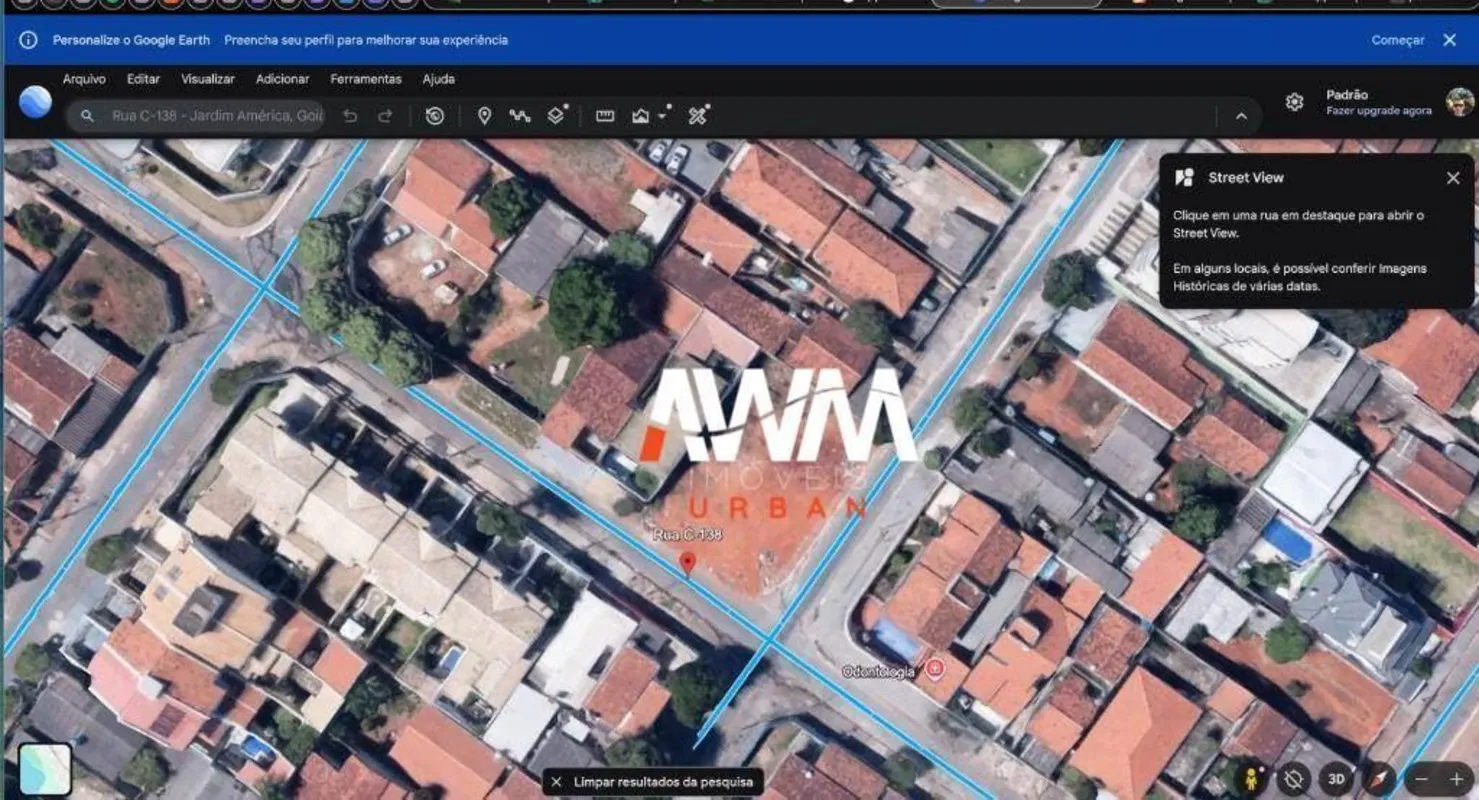Click the Odontologia label text

(x=878, y=672)
